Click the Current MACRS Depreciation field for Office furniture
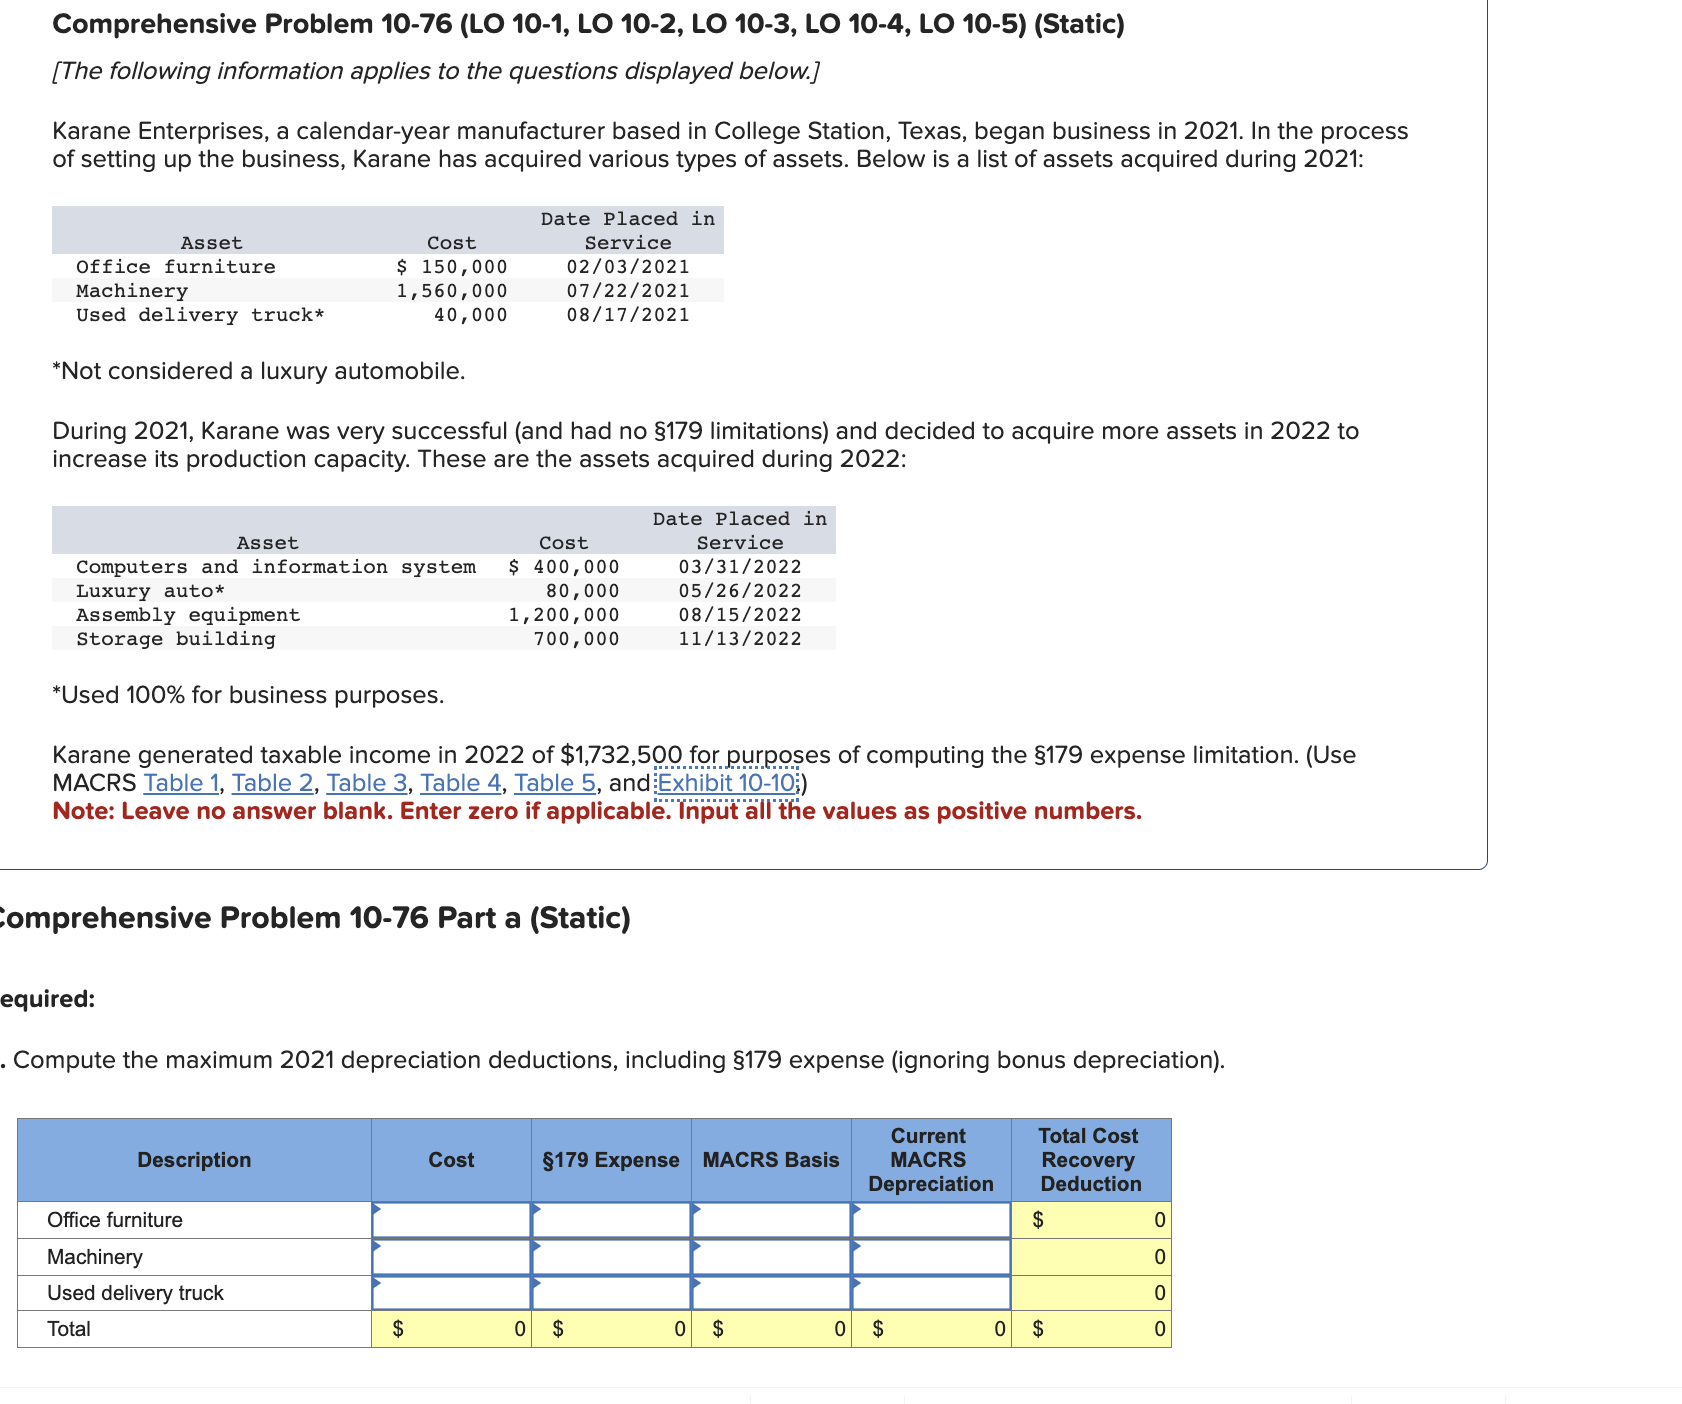Image resolution: width=1682 pixels, height=1404 pixels. click(930, 1219)
